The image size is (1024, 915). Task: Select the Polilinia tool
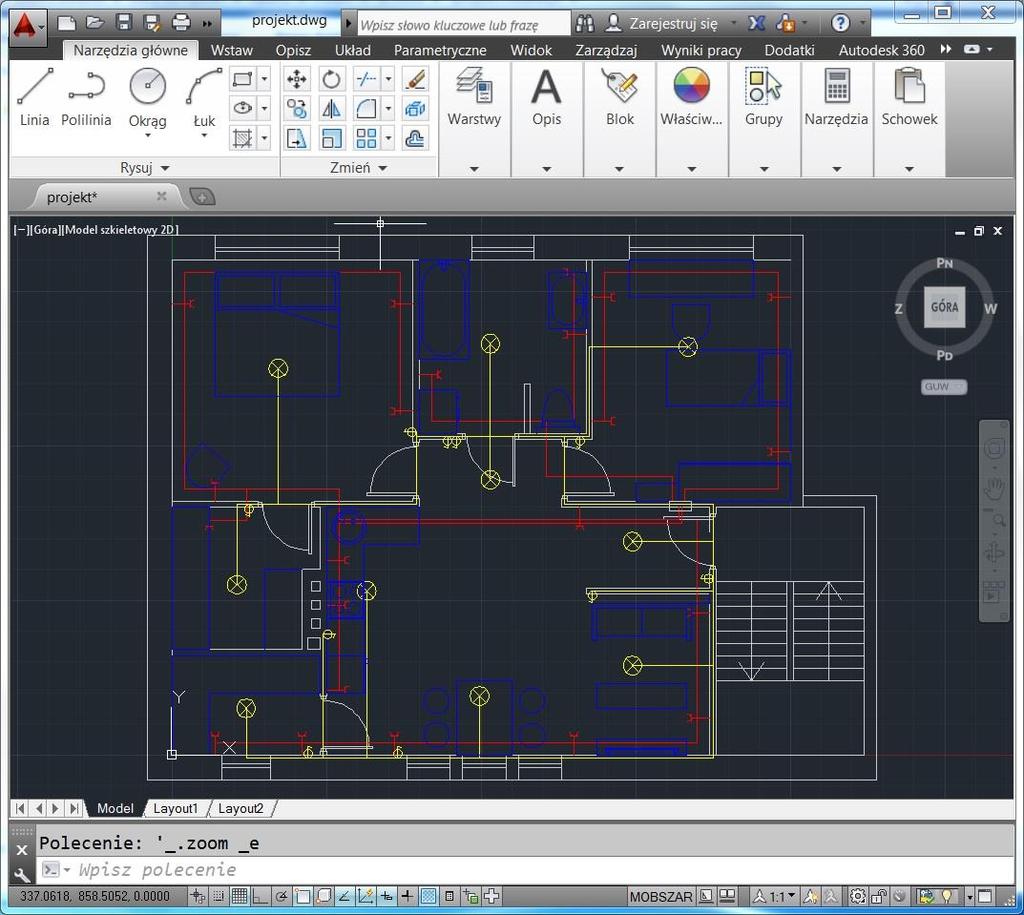86,98
